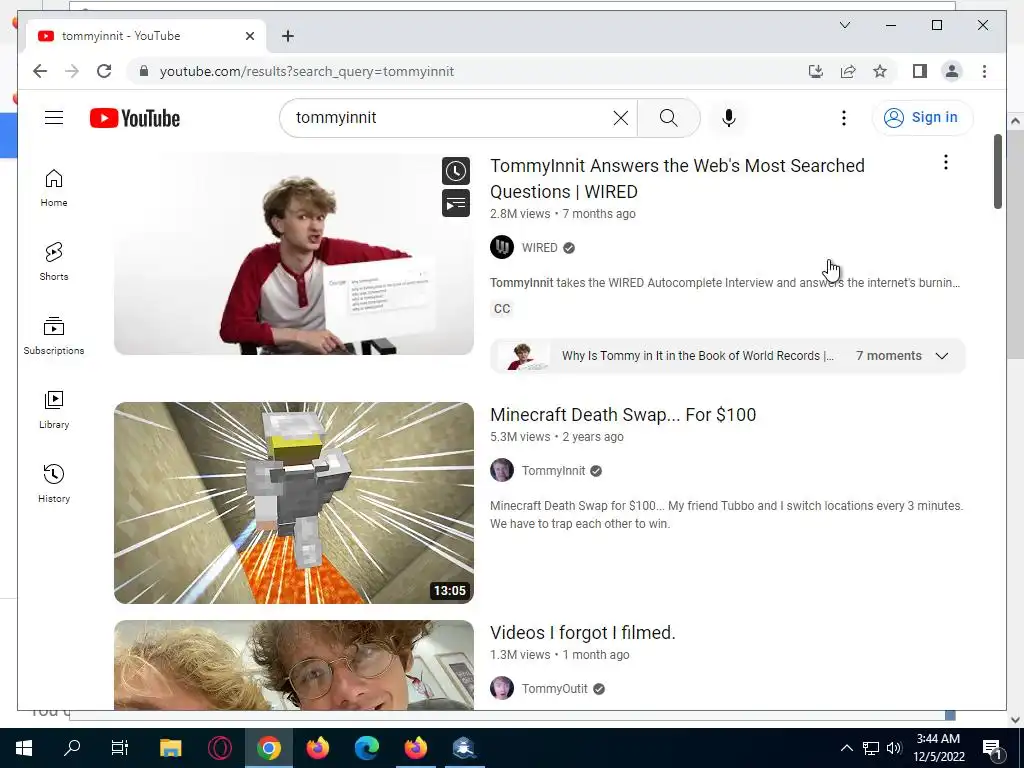1024x768 pixels.
Task: Open the TommyInnit channel name link
Action: tap(553, 471)
